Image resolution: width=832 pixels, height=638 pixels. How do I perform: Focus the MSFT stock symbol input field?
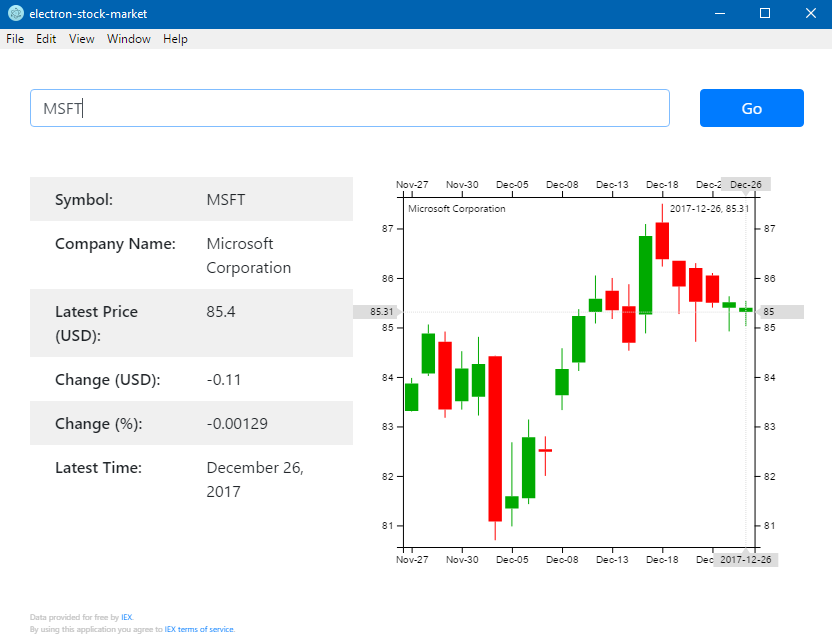click(x=349, y=108)
